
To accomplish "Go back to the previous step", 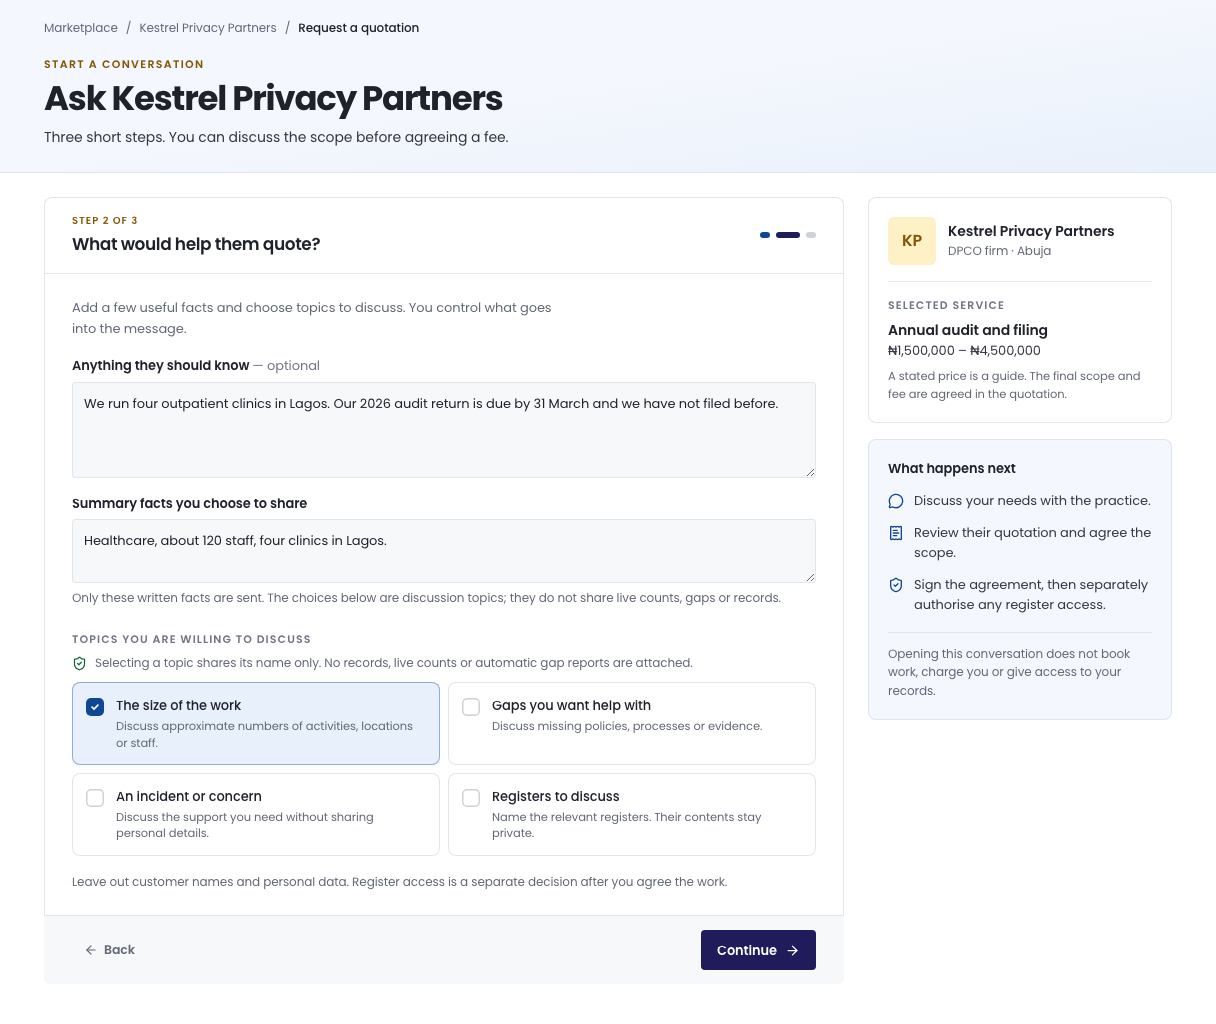I will tap(110, 950).
